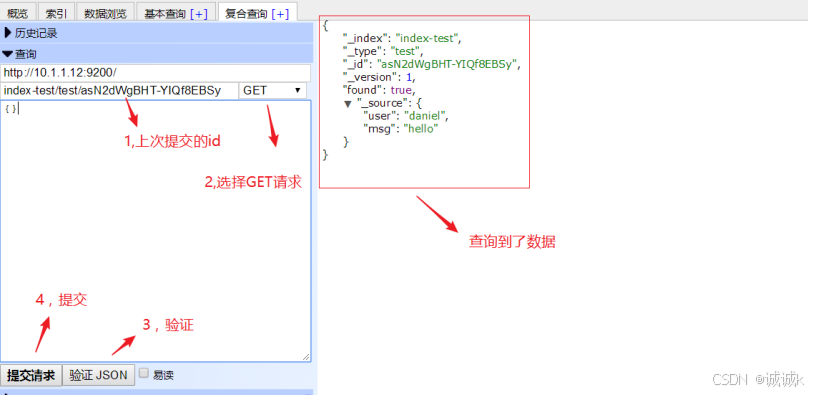The width and height of the screenshot is (816, 395).
Task: Click the "hello" msg value
Action: pyautogui.click(x=421, y=129)
